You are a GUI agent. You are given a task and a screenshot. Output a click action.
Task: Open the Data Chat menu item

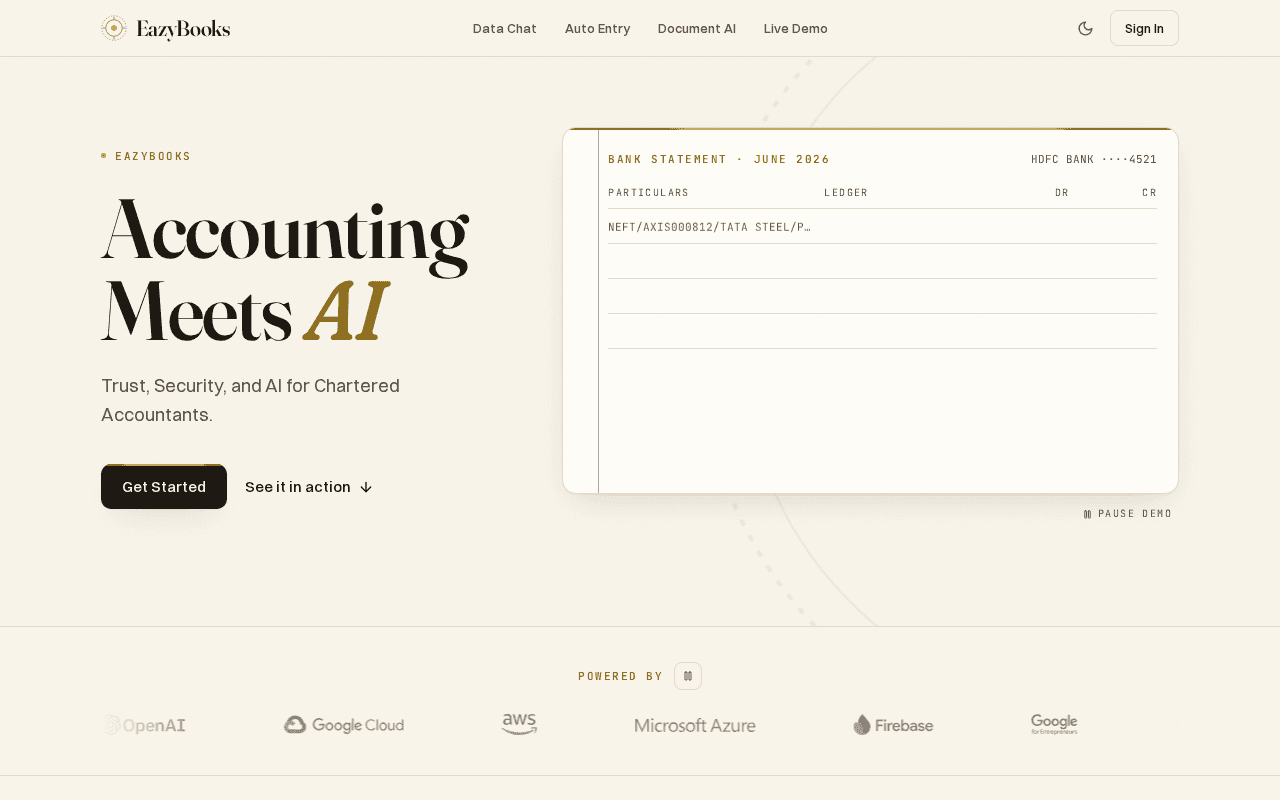505,28
